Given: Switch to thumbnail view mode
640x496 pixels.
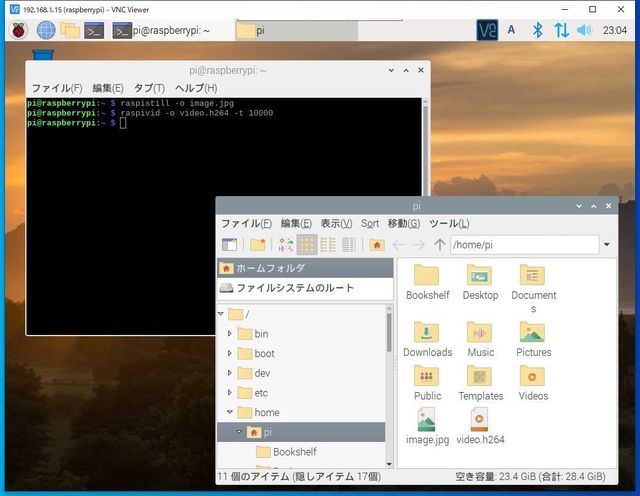Looking at the screenshot, I should click(x=328, y=245).
